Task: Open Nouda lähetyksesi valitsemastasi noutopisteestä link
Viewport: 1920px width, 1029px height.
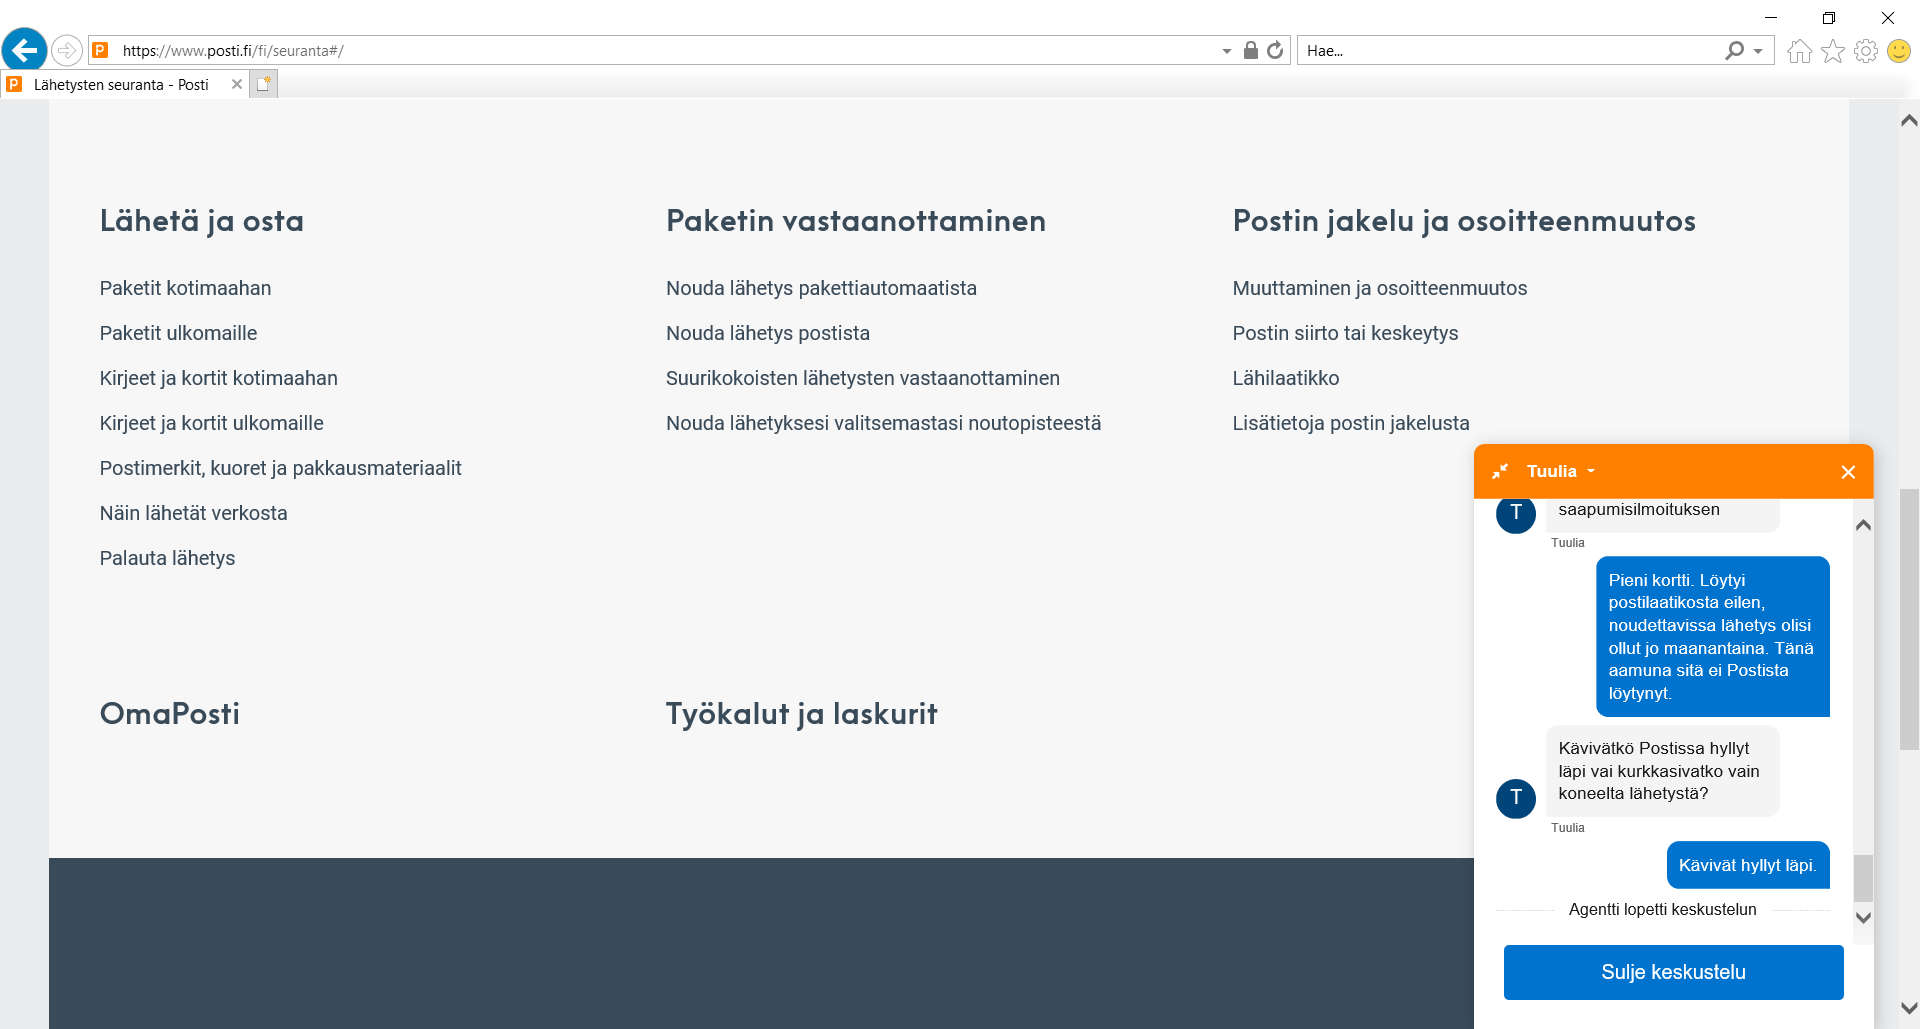Action: pos(883,423)
